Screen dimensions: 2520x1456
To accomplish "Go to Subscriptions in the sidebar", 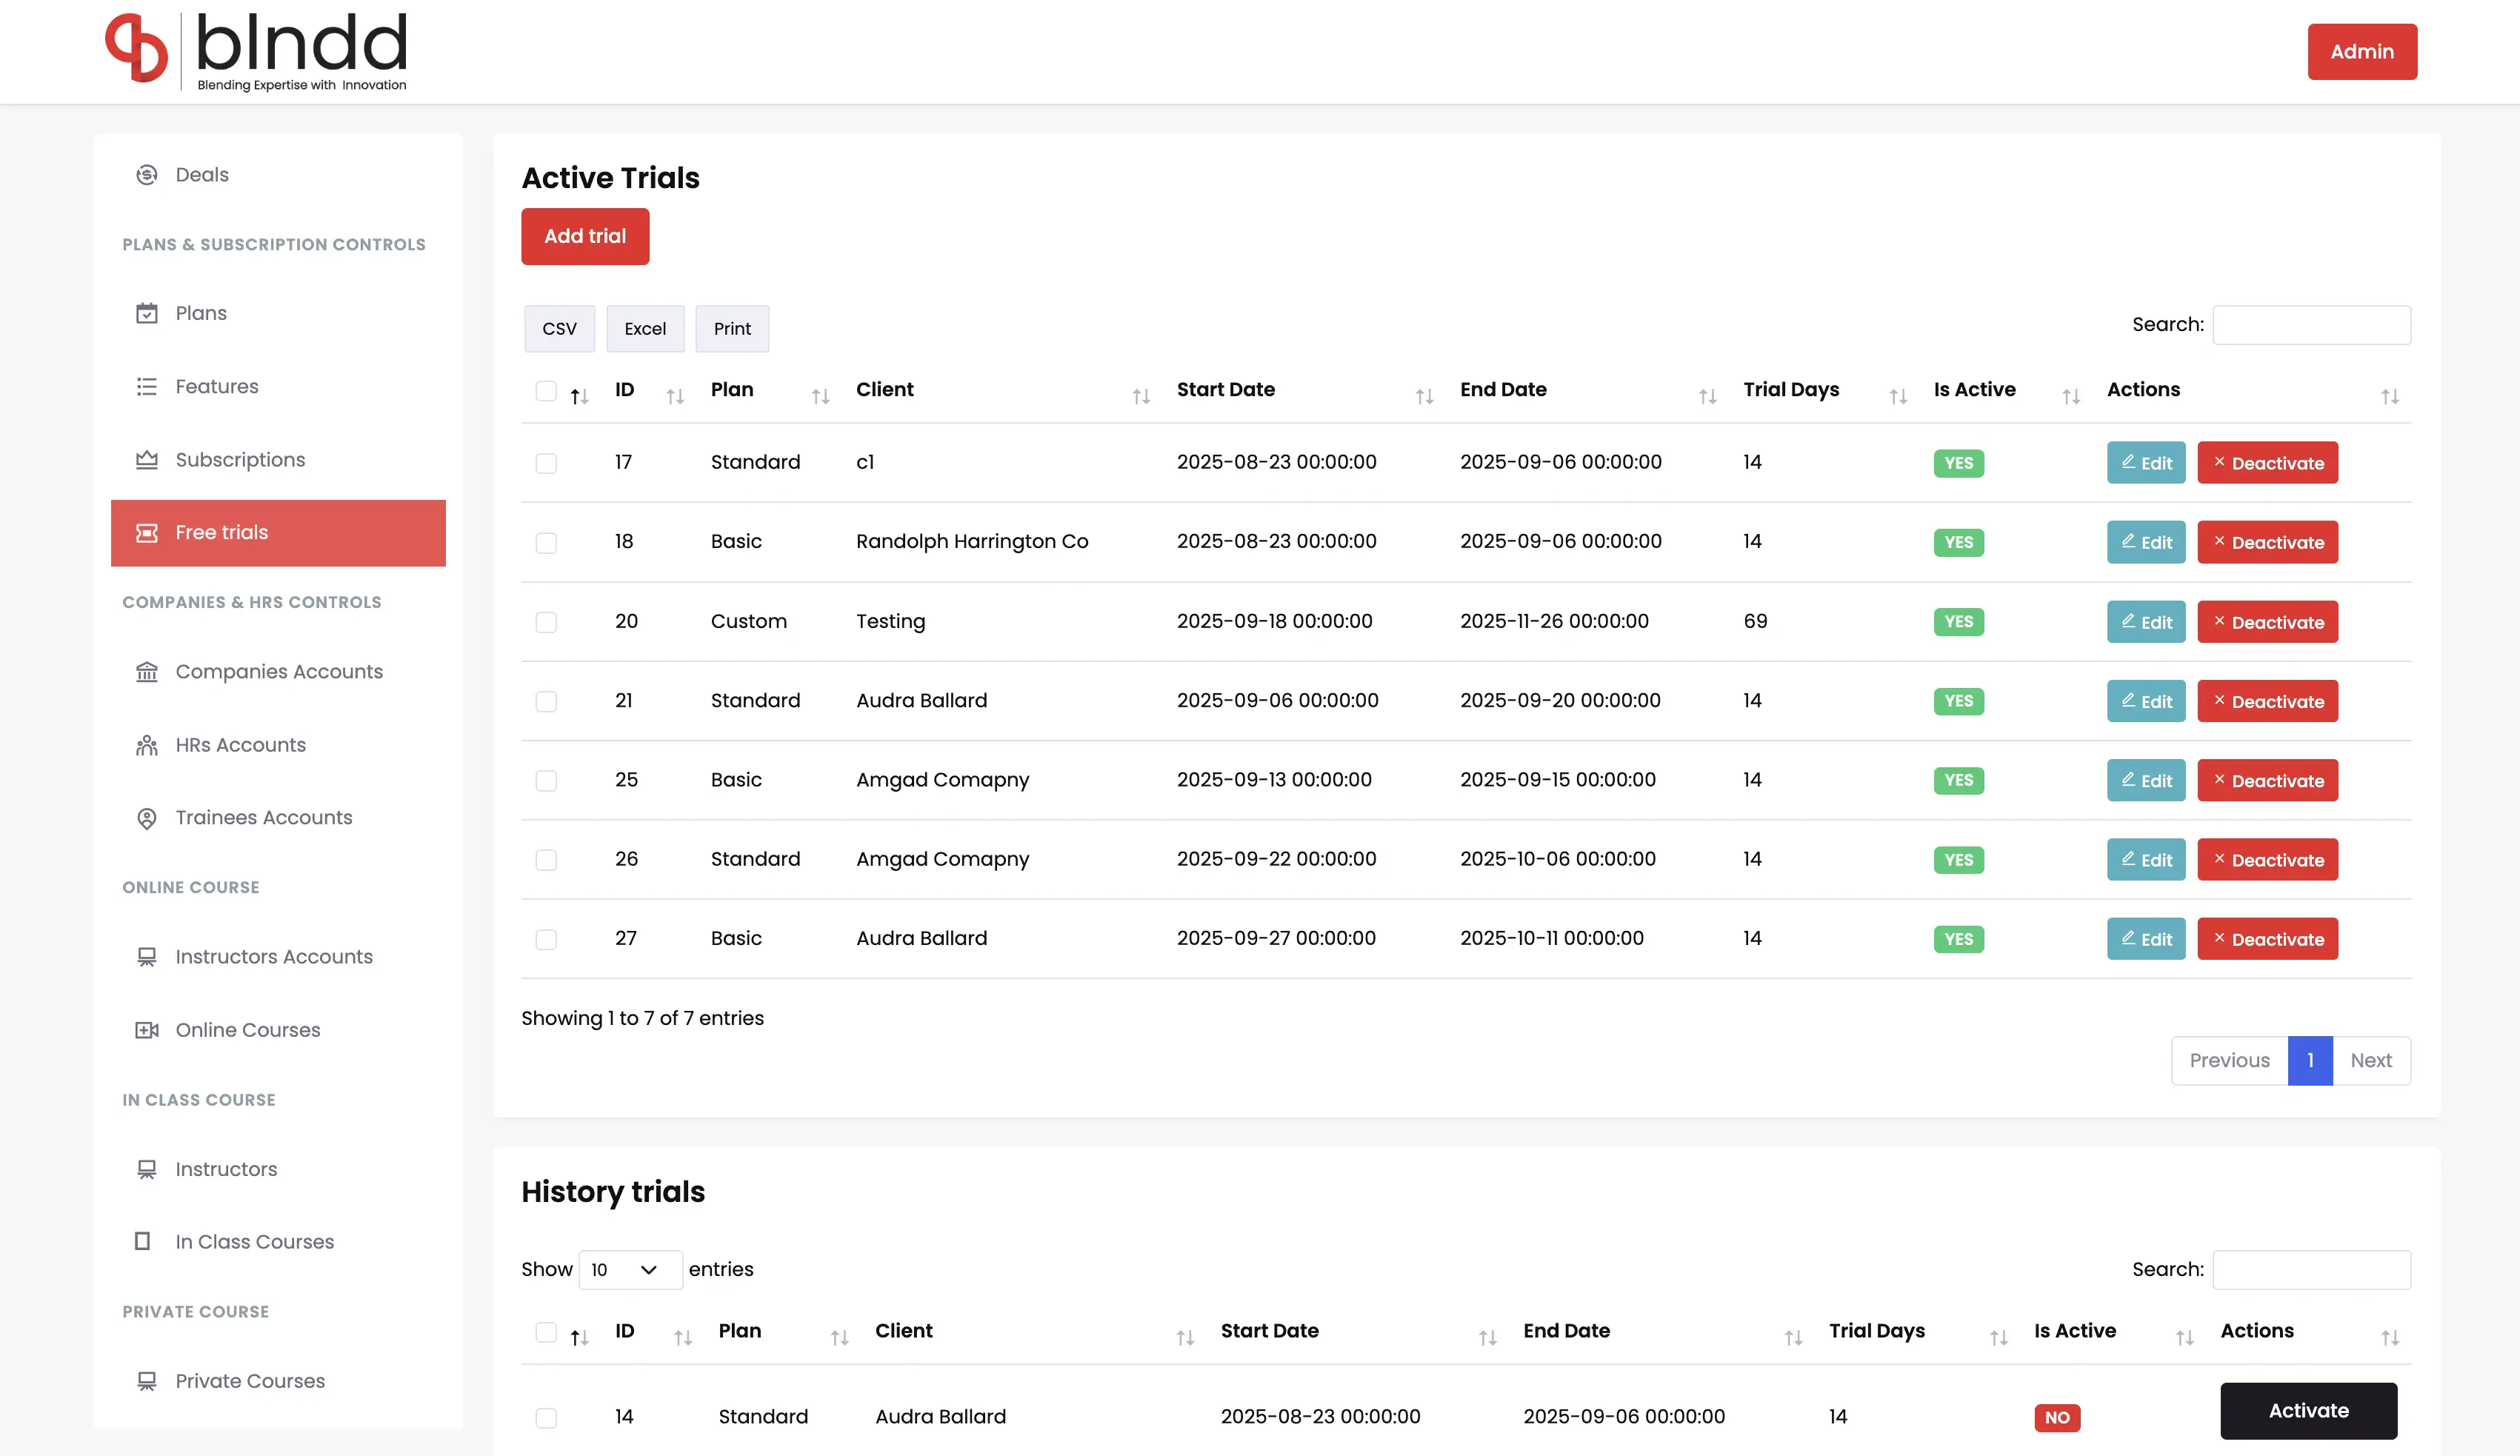I will pyautogui.click(x=278, y=460).
